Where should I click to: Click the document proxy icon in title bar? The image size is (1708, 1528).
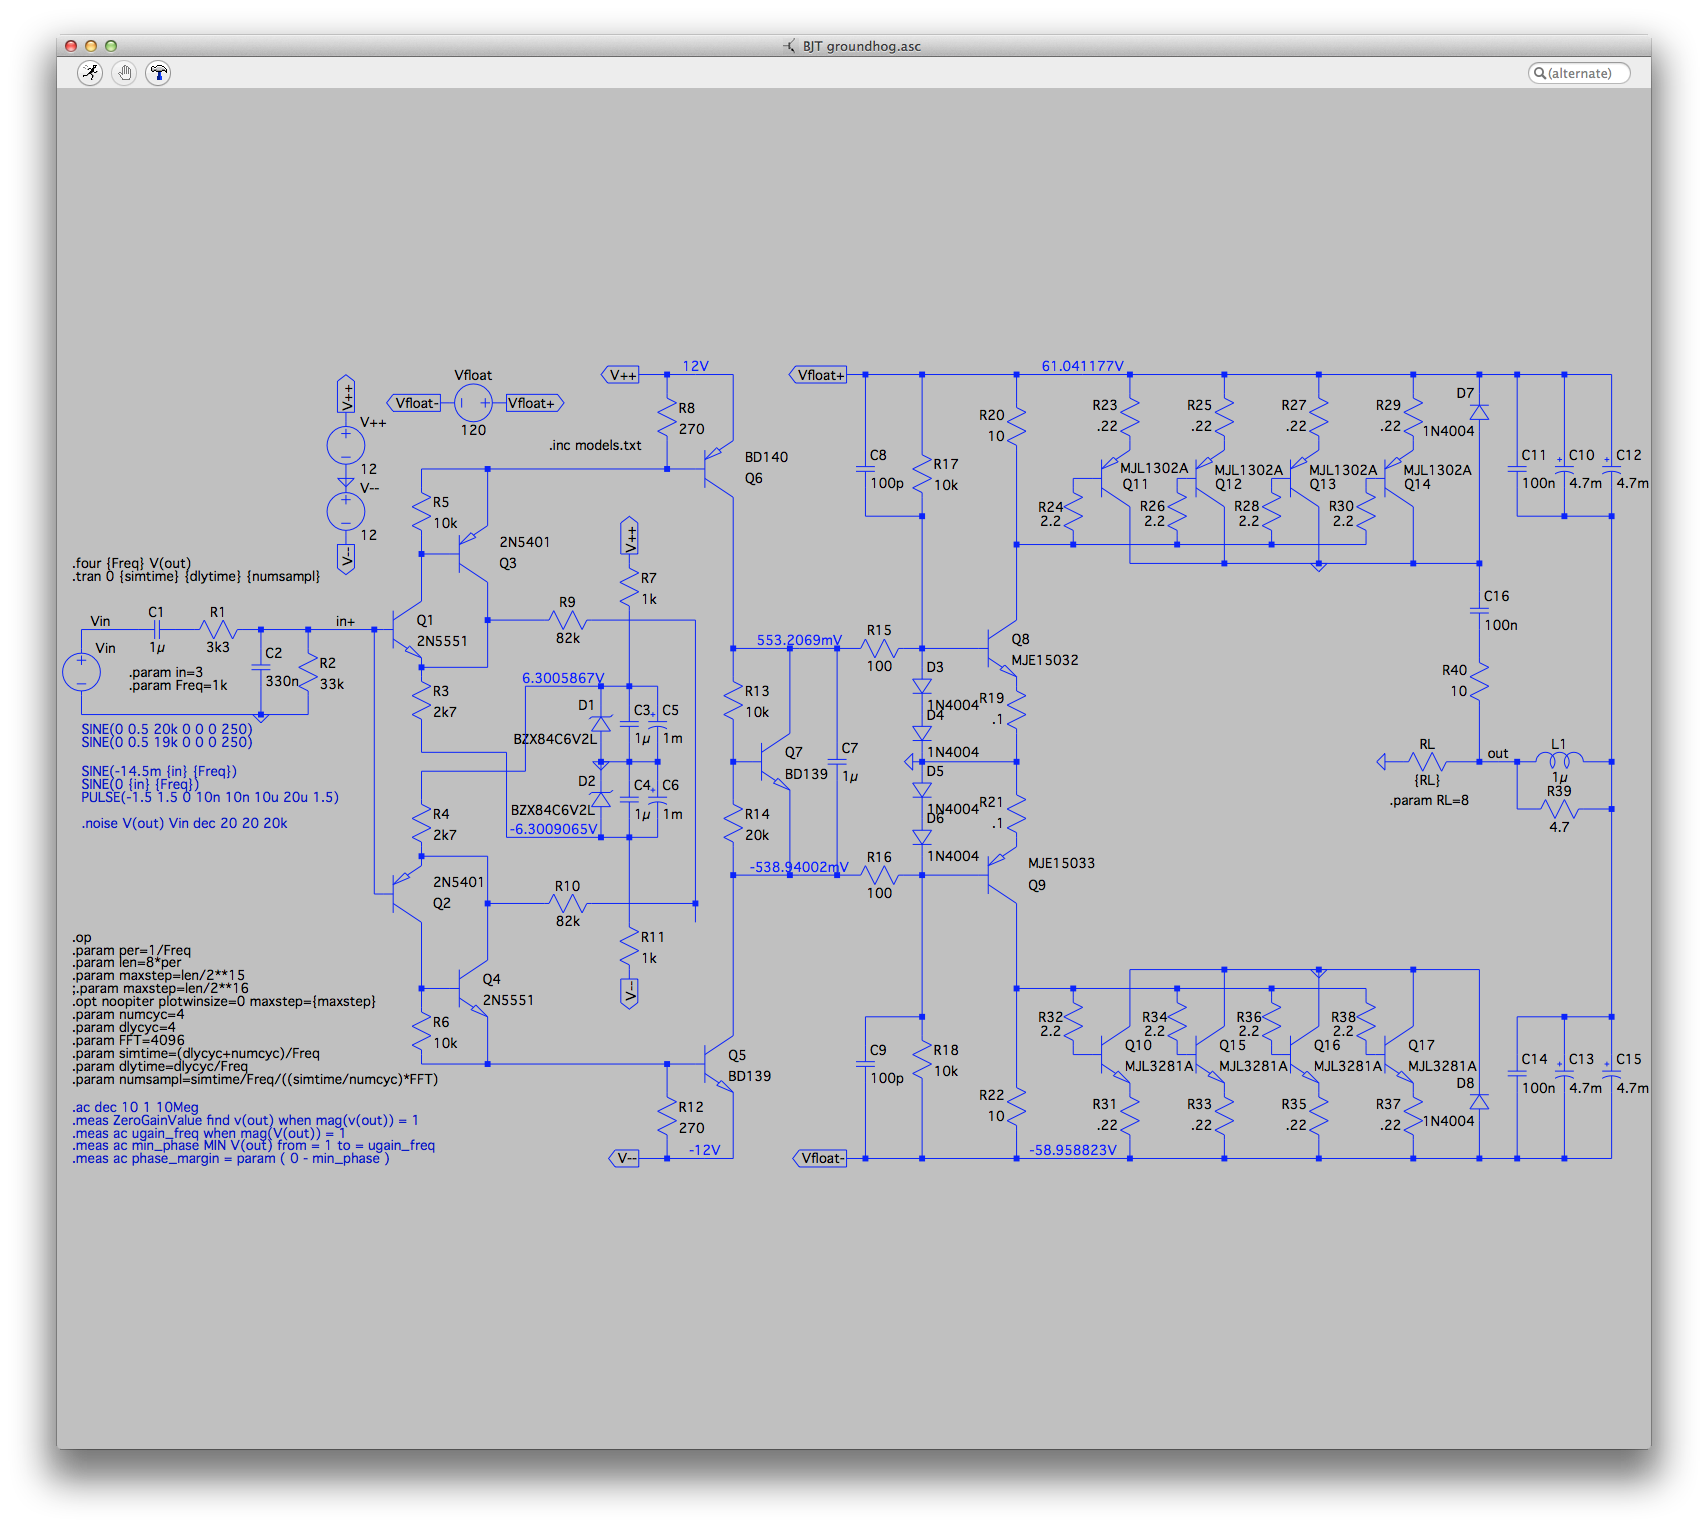(x=789, y=46)
